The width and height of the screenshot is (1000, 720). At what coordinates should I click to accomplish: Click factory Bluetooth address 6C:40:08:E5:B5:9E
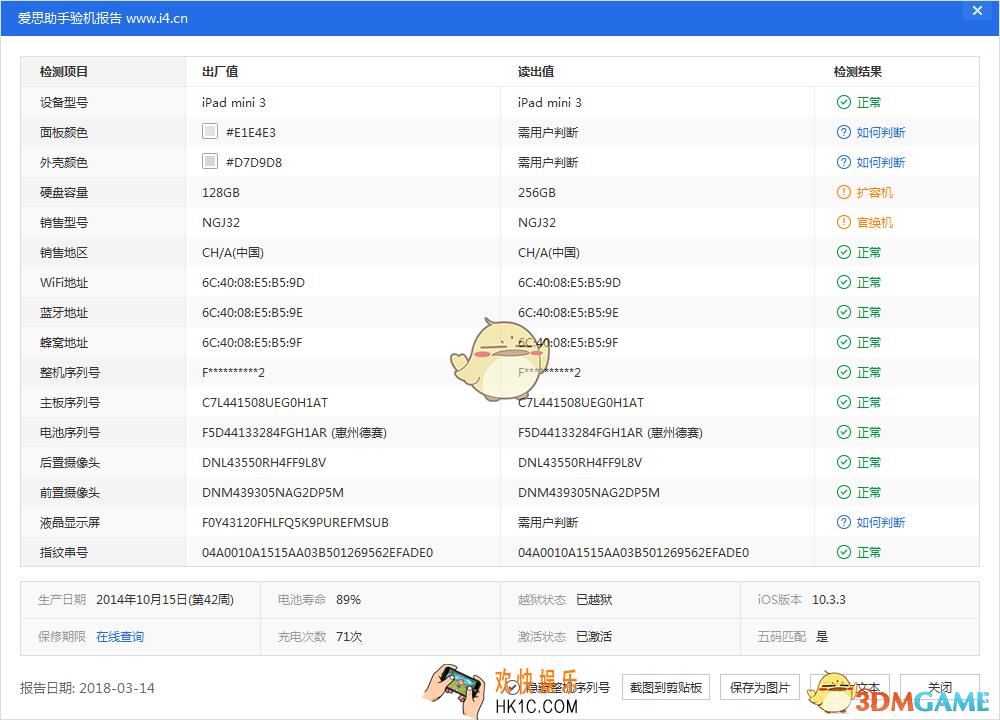pyautogui.click(x=253, y=312)
